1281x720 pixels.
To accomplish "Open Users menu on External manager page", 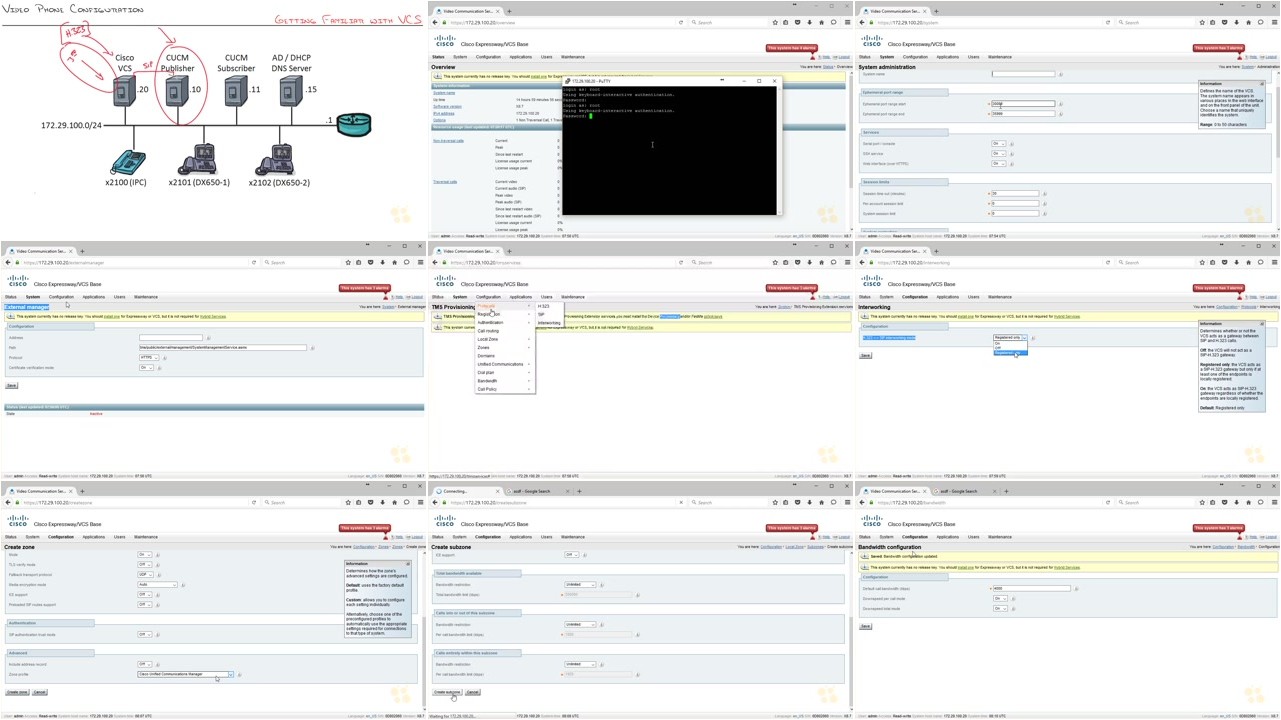I will [119, 297].
